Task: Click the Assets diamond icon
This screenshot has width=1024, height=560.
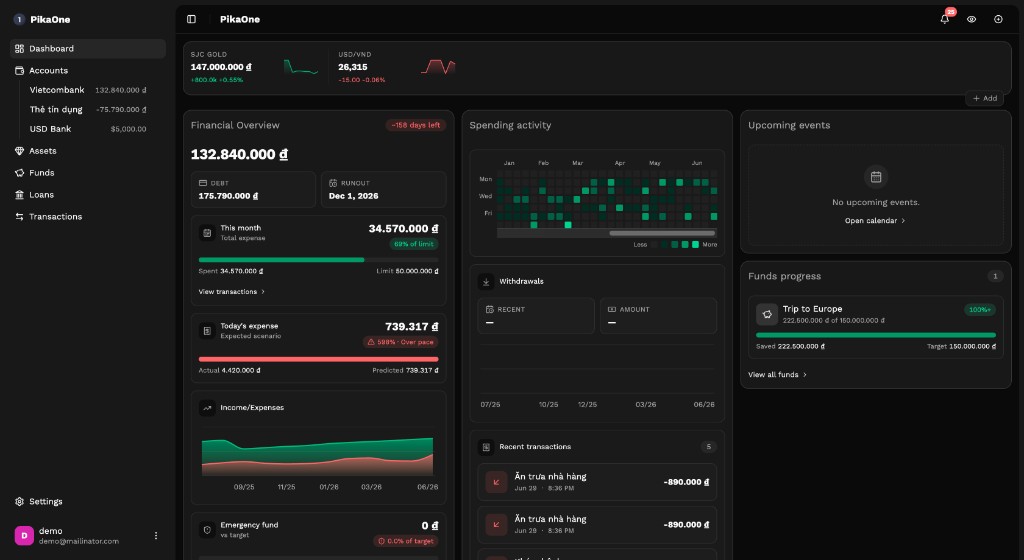Action: pos(20,151)
